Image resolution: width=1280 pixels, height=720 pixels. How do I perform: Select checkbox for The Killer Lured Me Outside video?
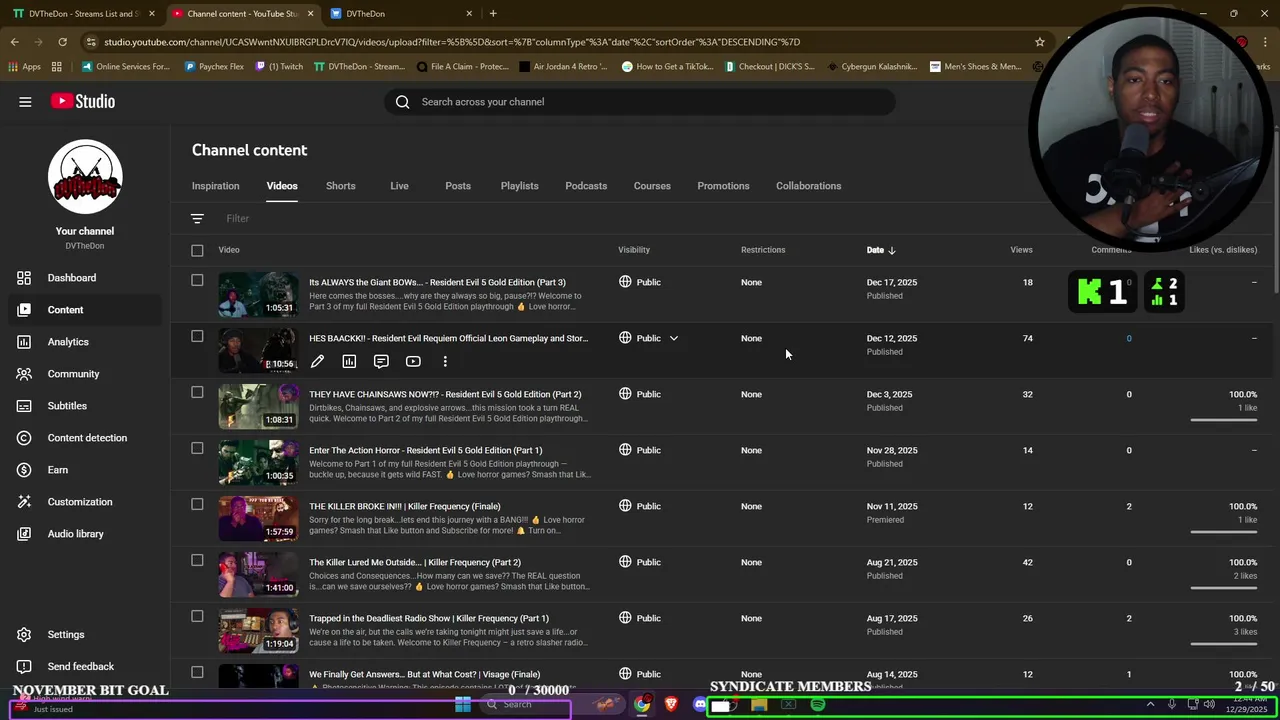click(x=197, y=560)
